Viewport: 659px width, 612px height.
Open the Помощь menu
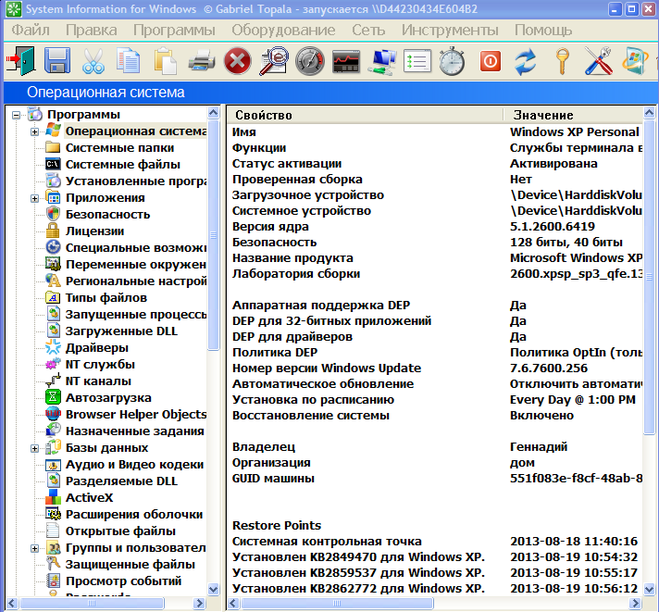pos(543,30)
